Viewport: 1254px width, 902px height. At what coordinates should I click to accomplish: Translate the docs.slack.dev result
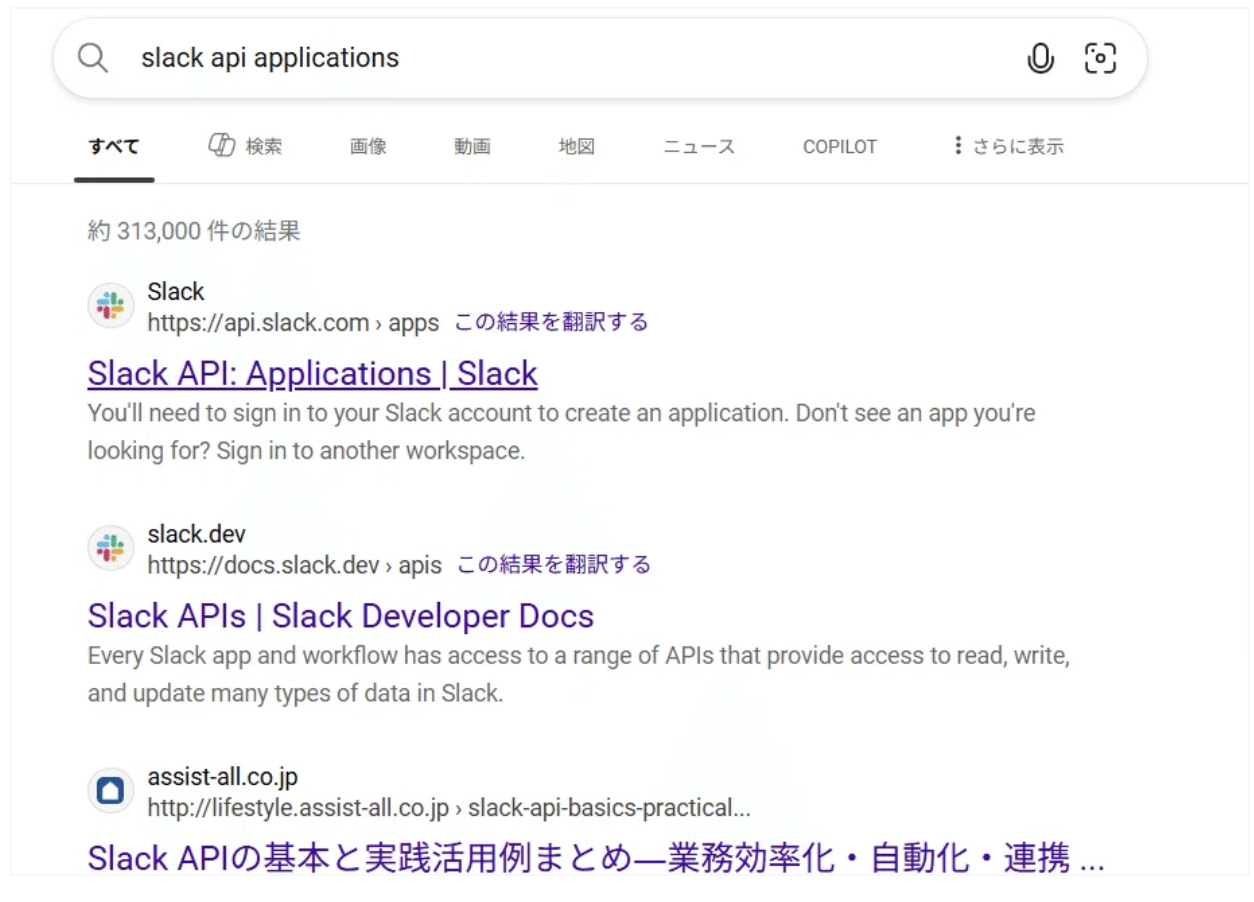[554, 564]
